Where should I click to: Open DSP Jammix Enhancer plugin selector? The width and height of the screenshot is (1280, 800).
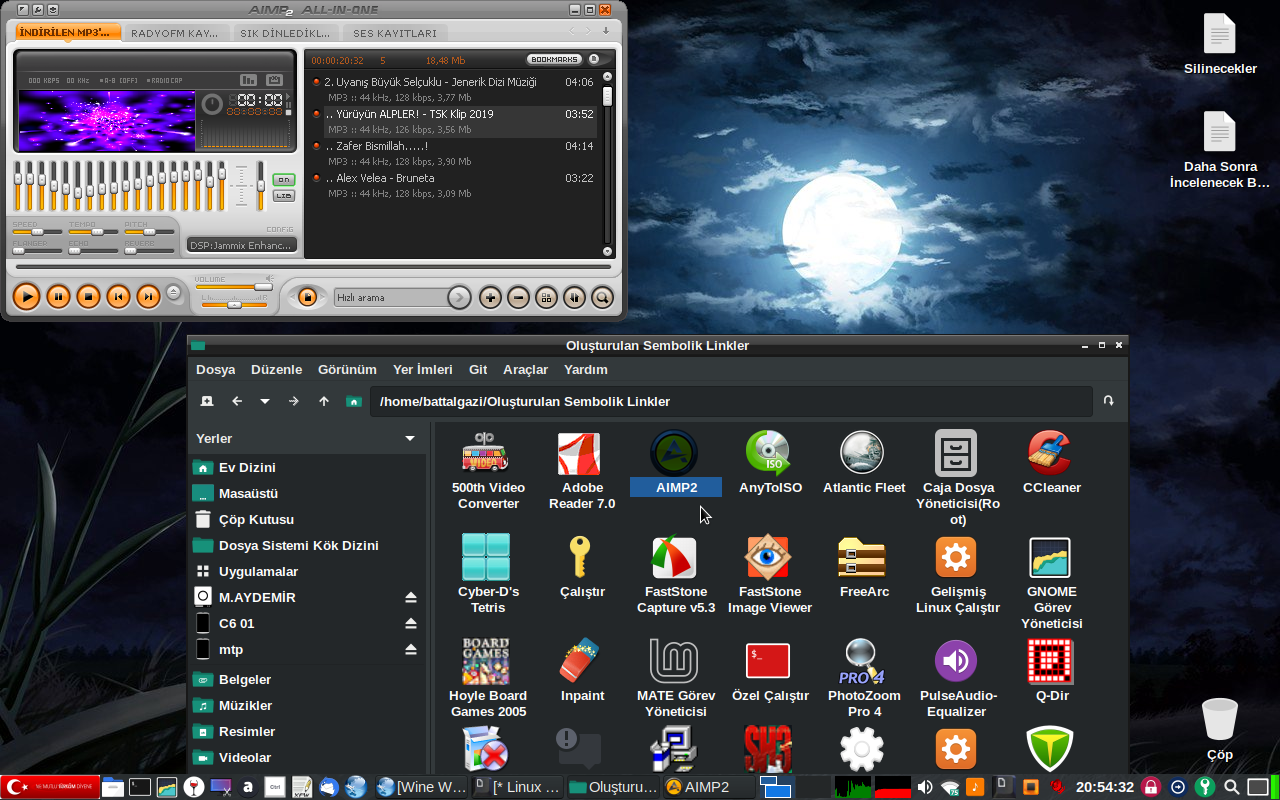pyautogui.click(x=241, y=245)
